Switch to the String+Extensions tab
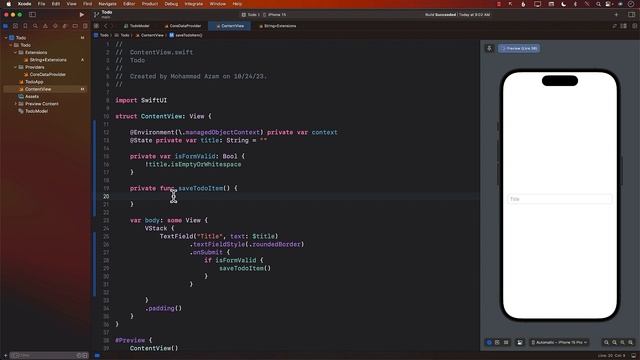The image size is (640, 360). [278, 26]
